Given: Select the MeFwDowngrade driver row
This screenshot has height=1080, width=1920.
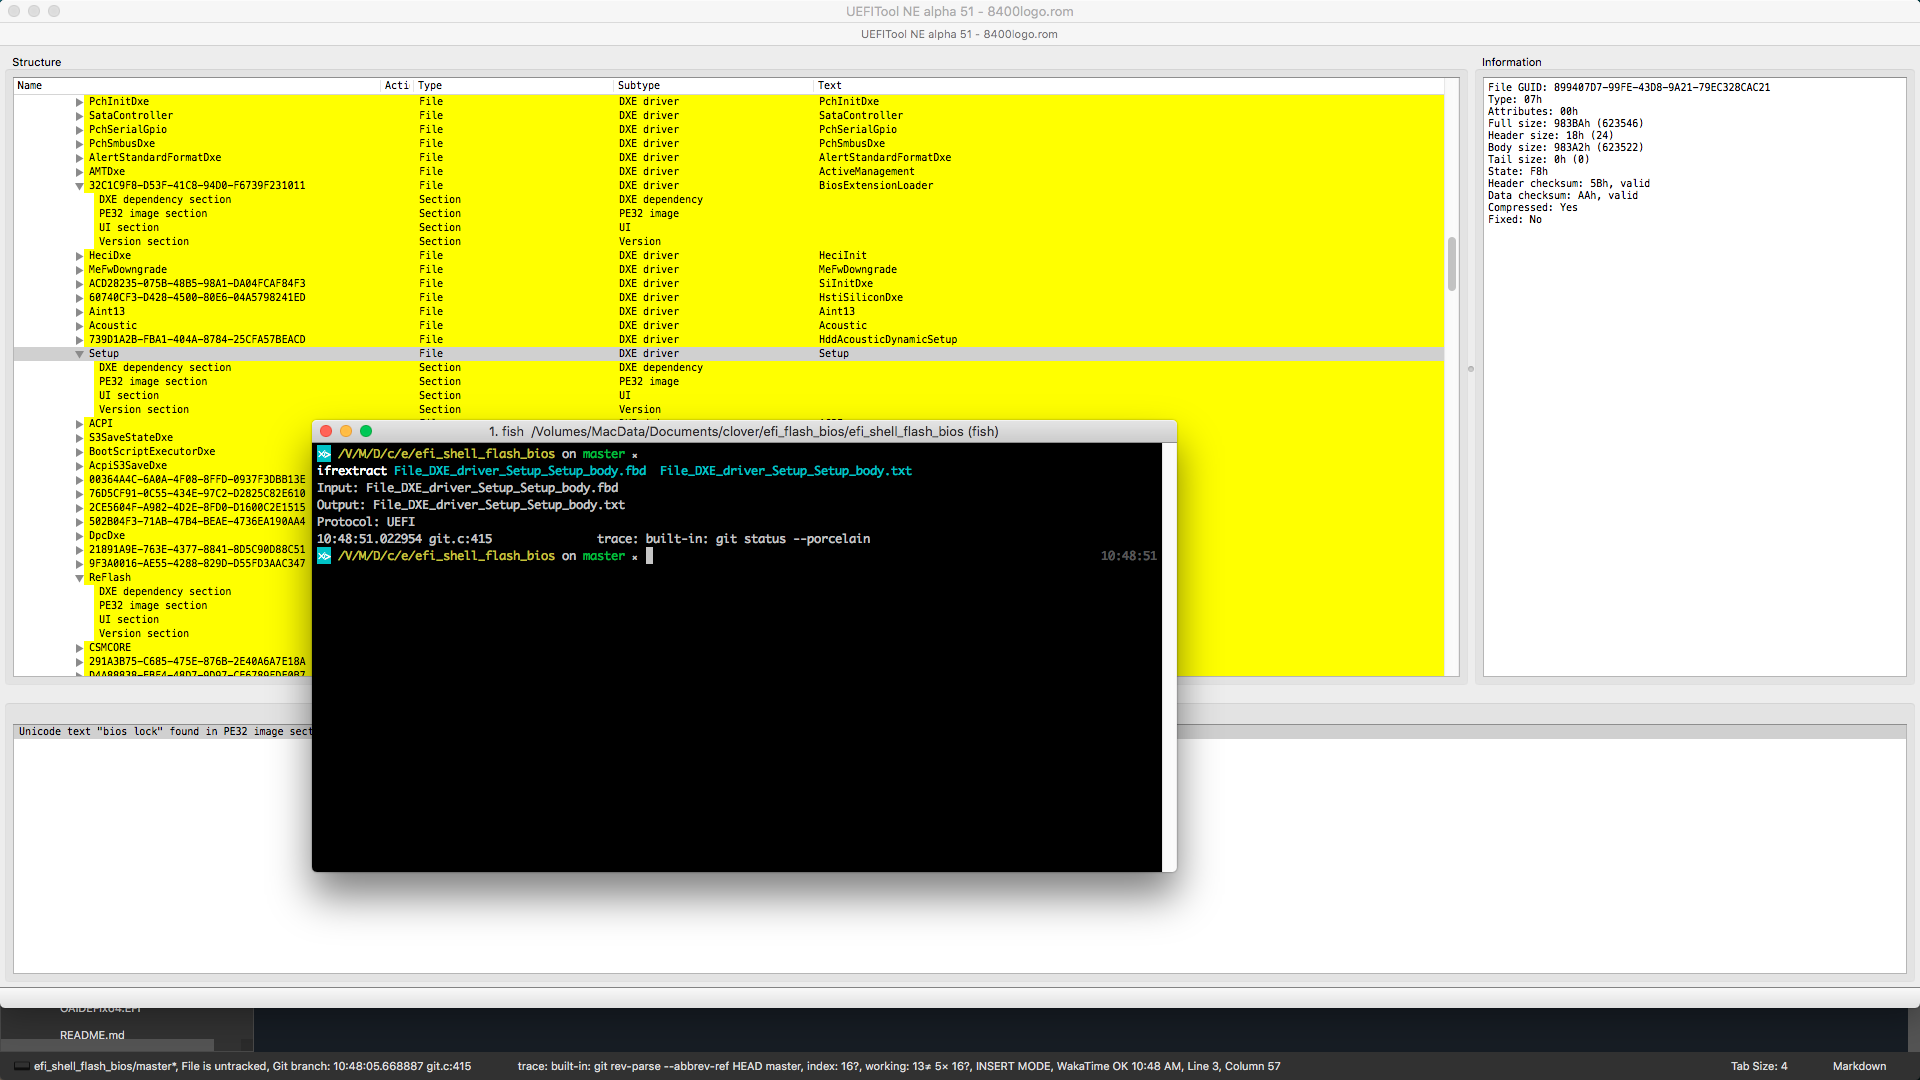Looking at the screenshot, I should (x=128, y=270).
